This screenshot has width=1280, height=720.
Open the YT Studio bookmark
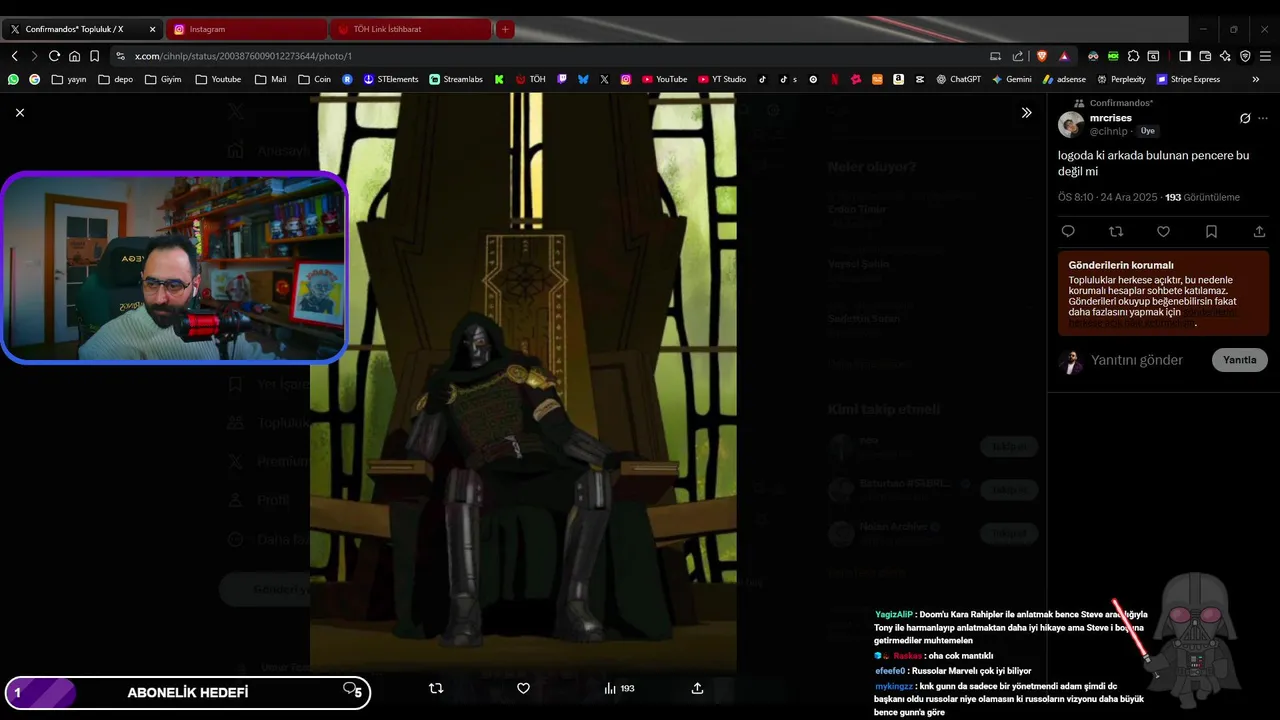coord(722,79)
